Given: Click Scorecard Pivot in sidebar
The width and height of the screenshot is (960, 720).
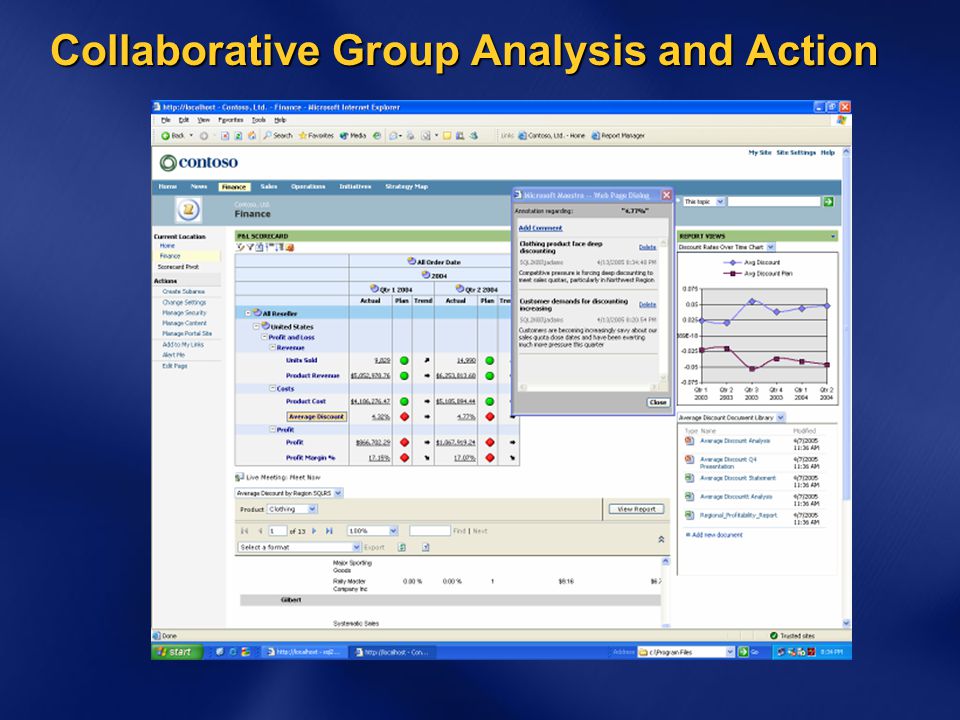Looking at the screenshot, I should click(x=178, y=267).
